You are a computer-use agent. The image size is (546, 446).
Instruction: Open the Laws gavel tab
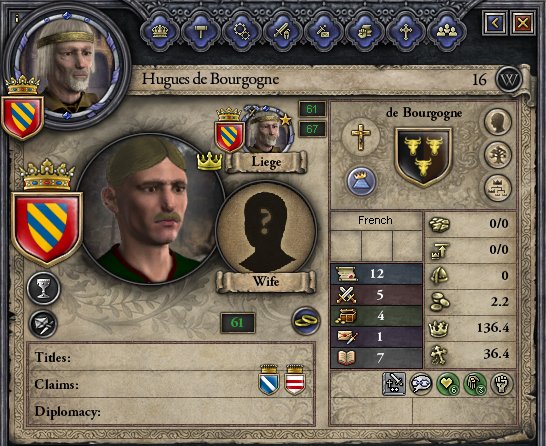click(201, 31)
